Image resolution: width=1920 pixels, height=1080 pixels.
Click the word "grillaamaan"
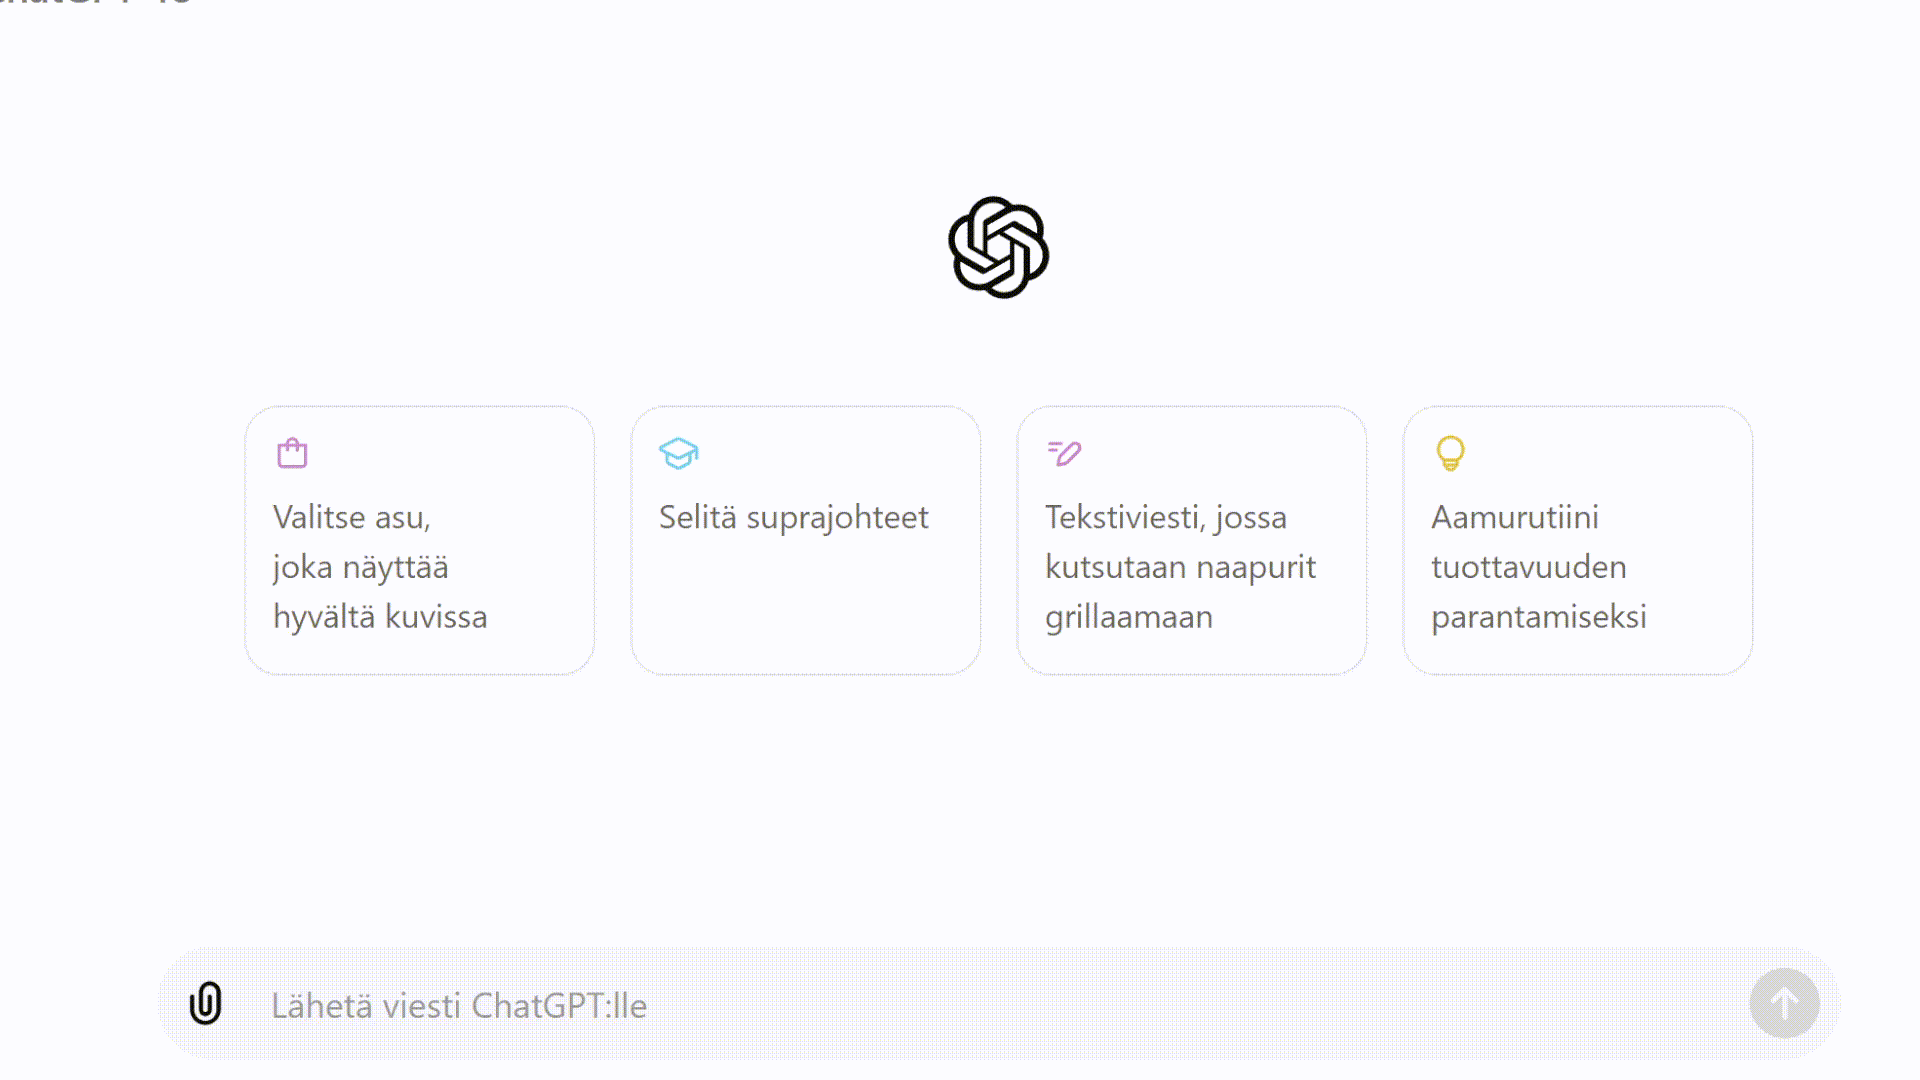[1128, 617]
